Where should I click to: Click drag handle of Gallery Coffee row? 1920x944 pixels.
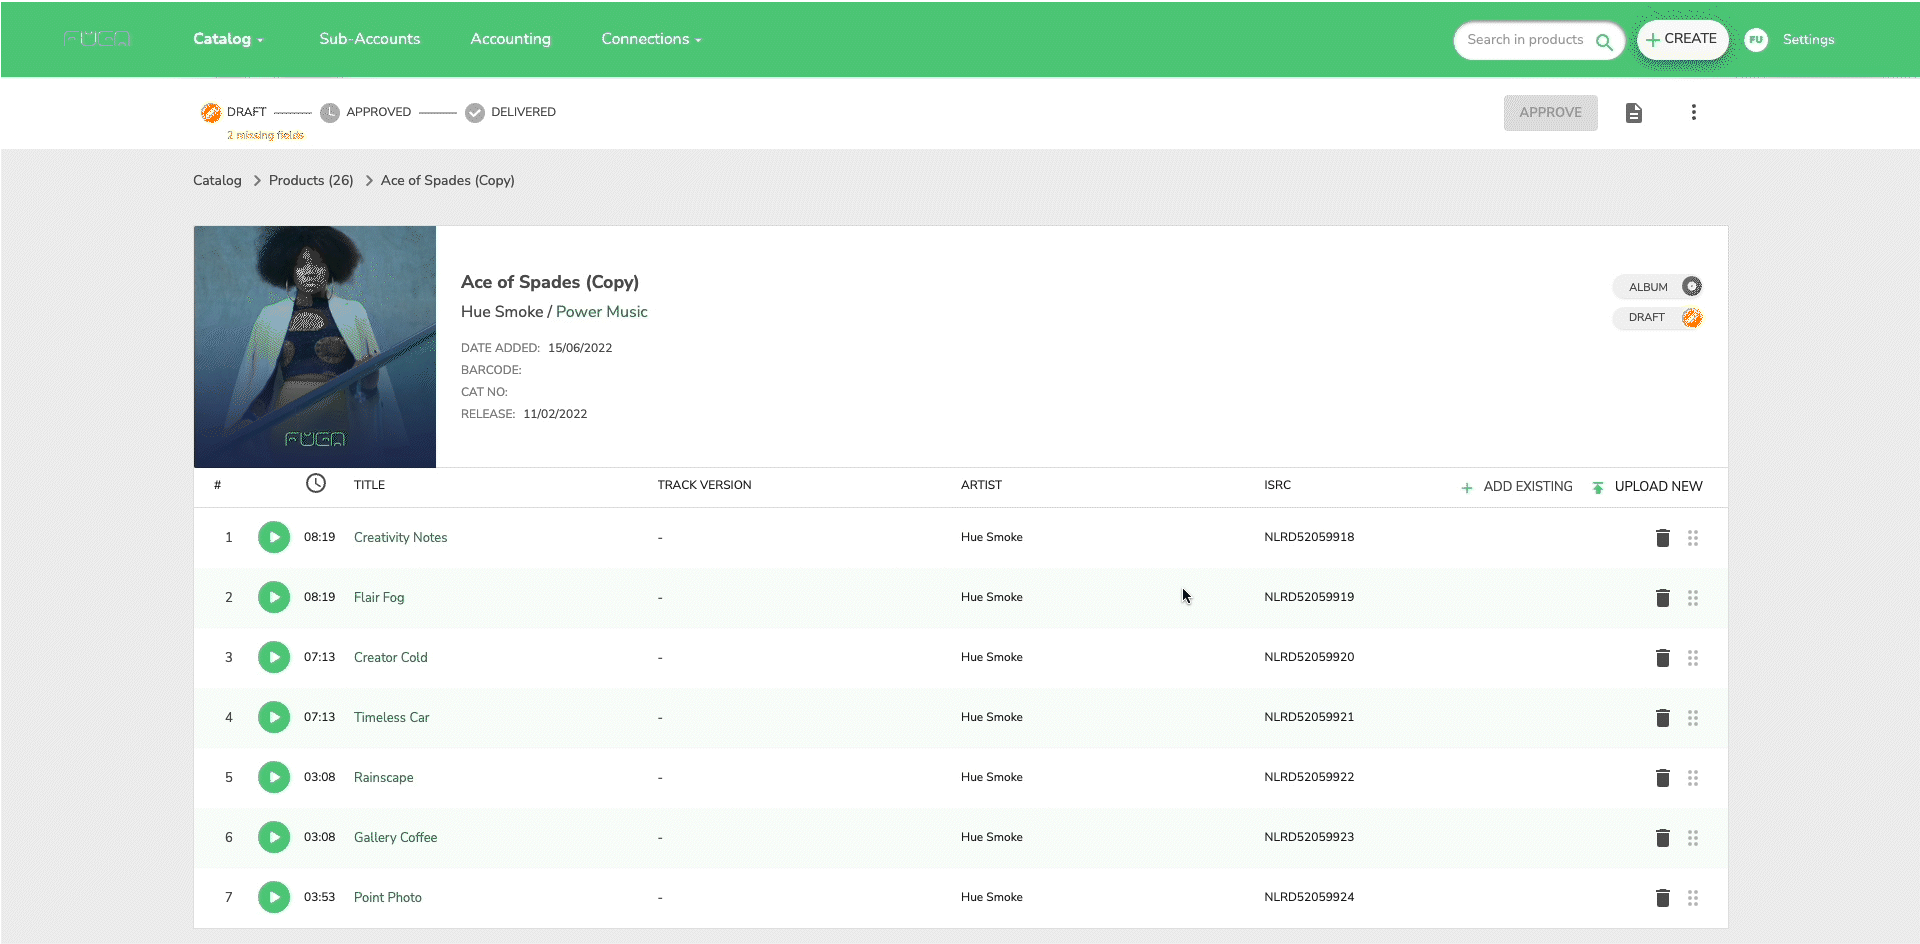point(1693,838)
